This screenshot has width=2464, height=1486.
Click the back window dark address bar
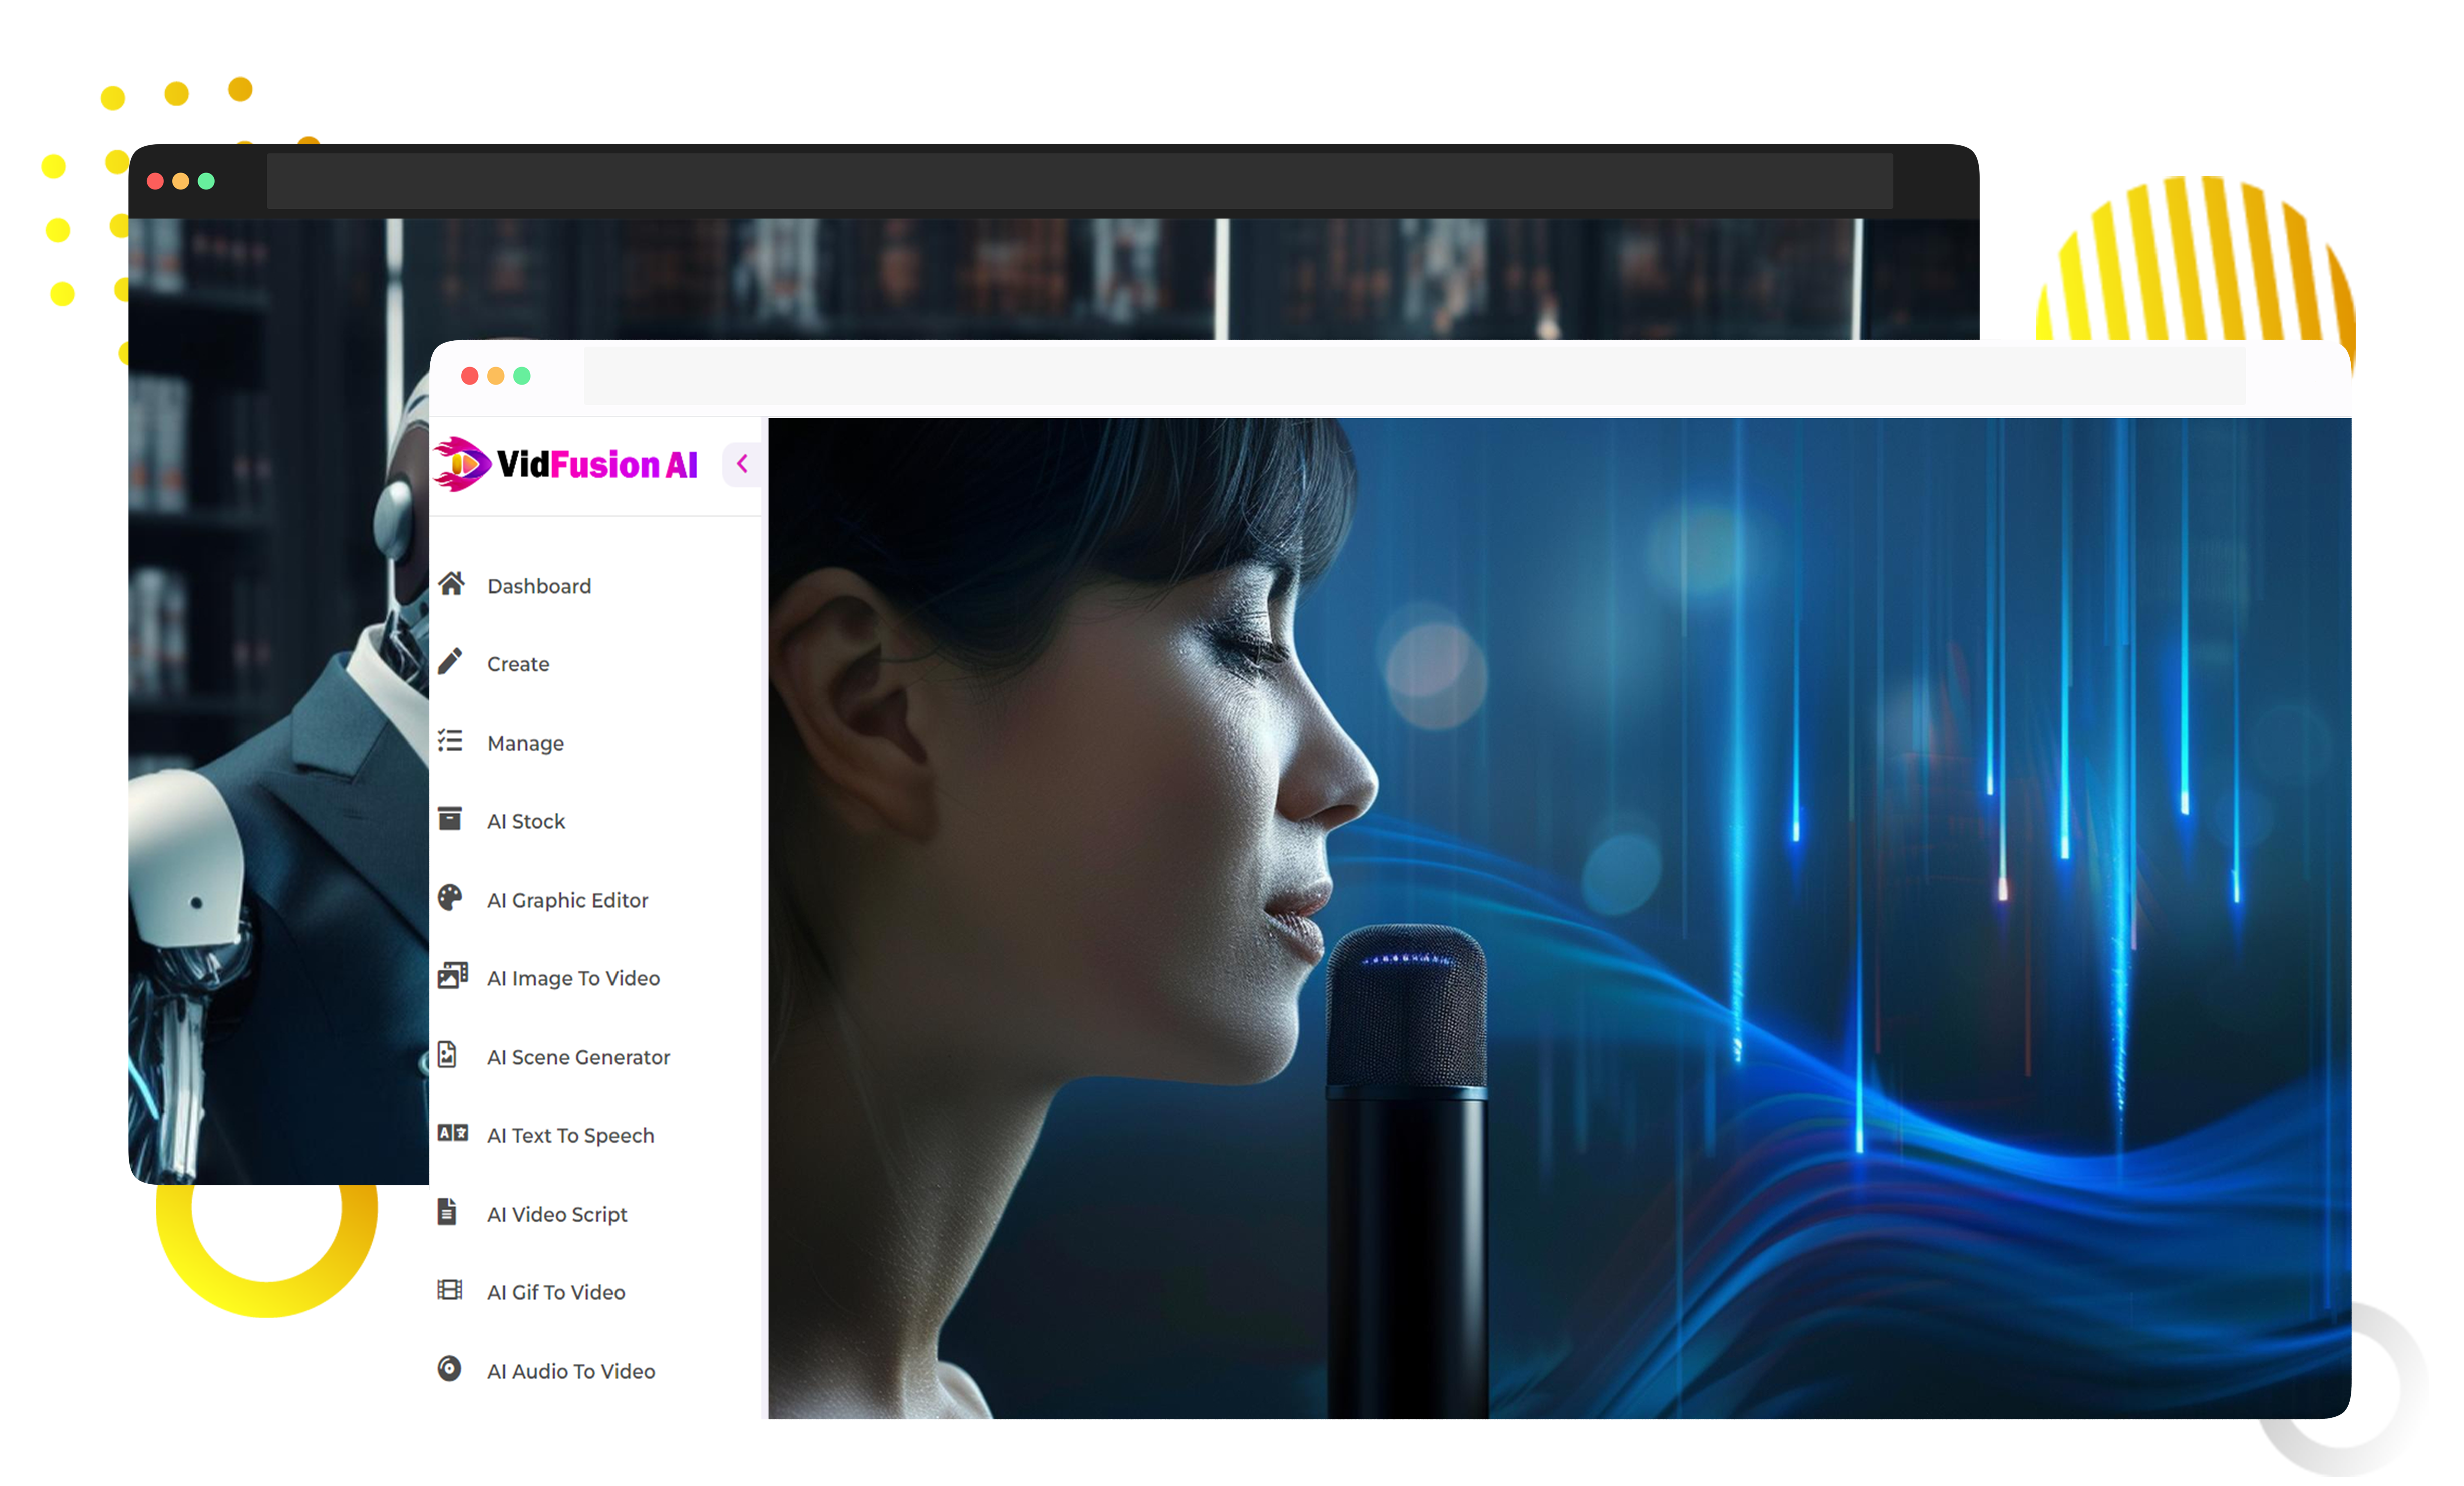click(x=1079, y=182)
